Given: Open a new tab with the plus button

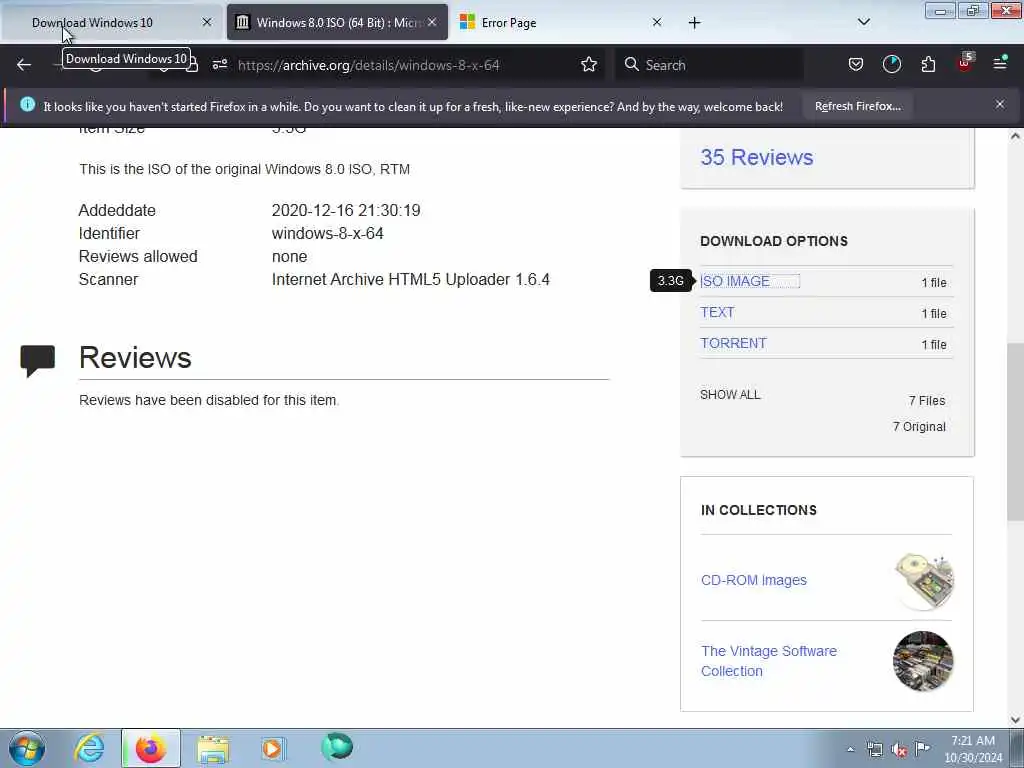Looking at the screenshot, I should tap(694, 23).
